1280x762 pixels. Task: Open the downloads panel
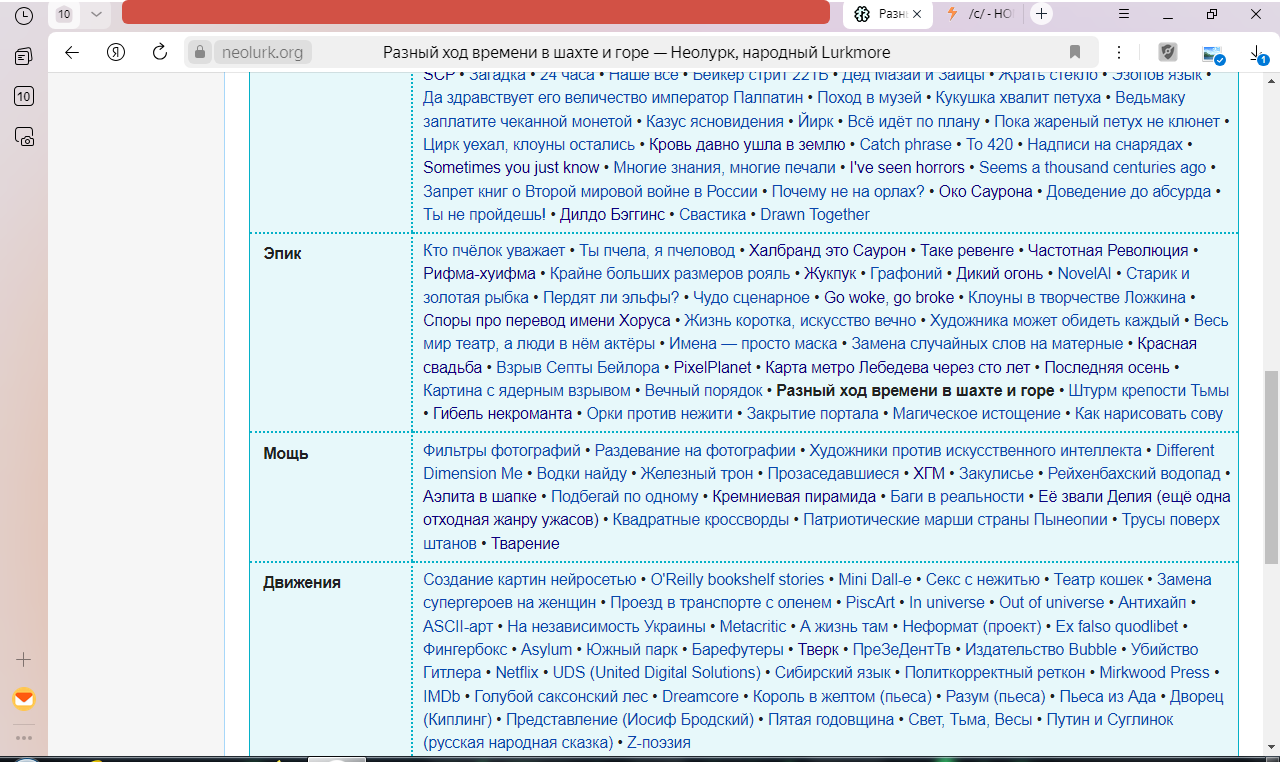click(1257, 54)
